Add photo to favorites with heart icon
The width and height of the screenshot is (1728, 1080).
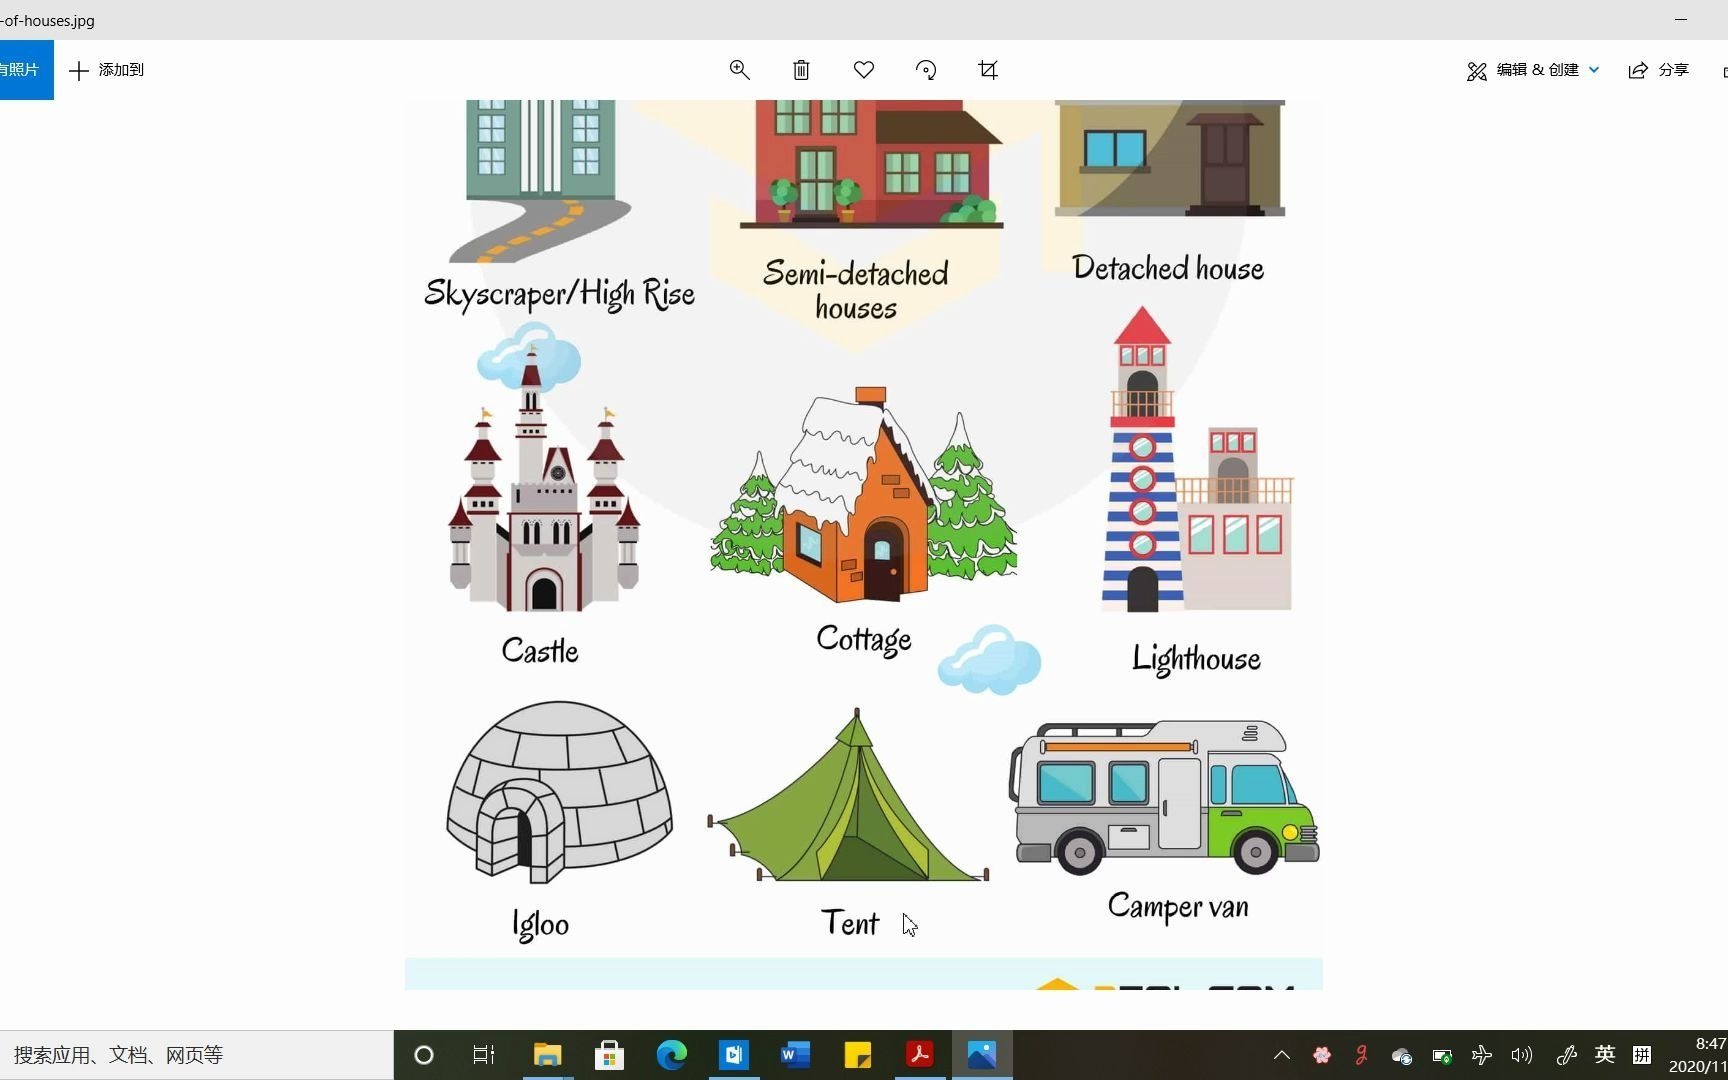[864, 70]
